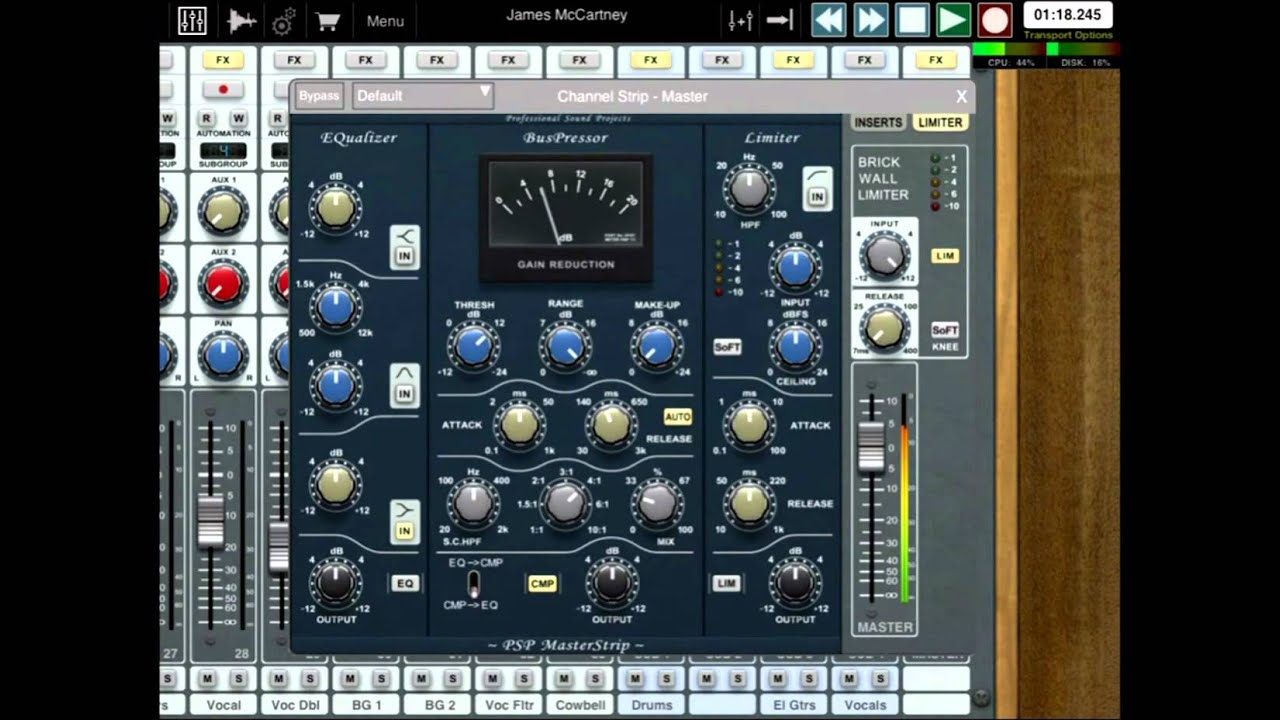Mute the Drums subgroup
This screenshot has height=720, width=1280.
636,679
